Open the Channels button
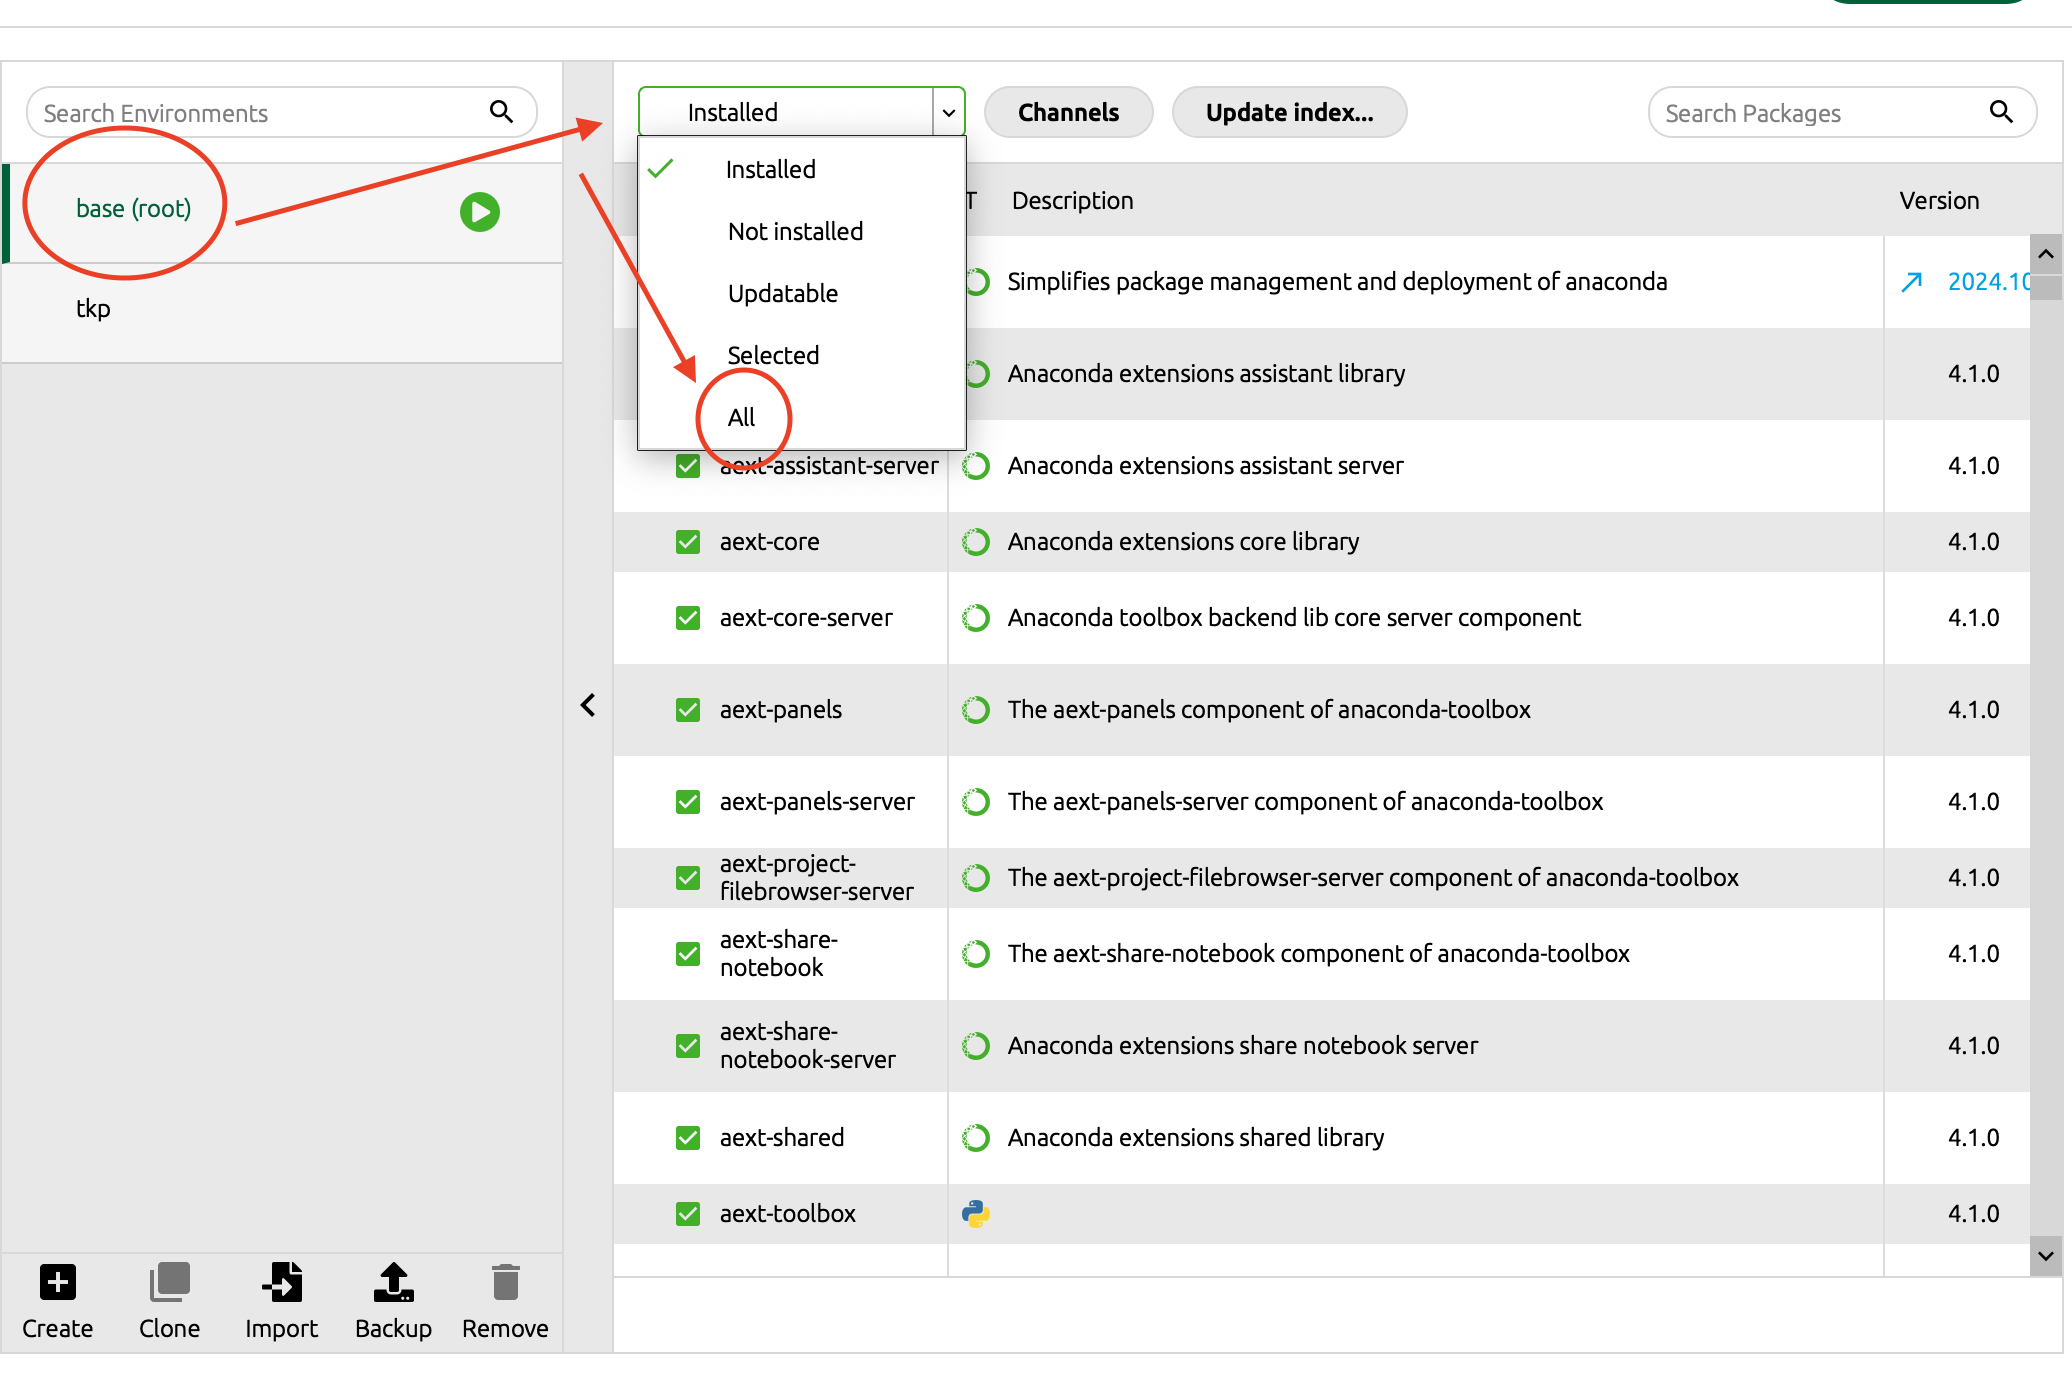This screenshot has height=1374, width=2072. pyautogui.click(x=1068, y=112)
